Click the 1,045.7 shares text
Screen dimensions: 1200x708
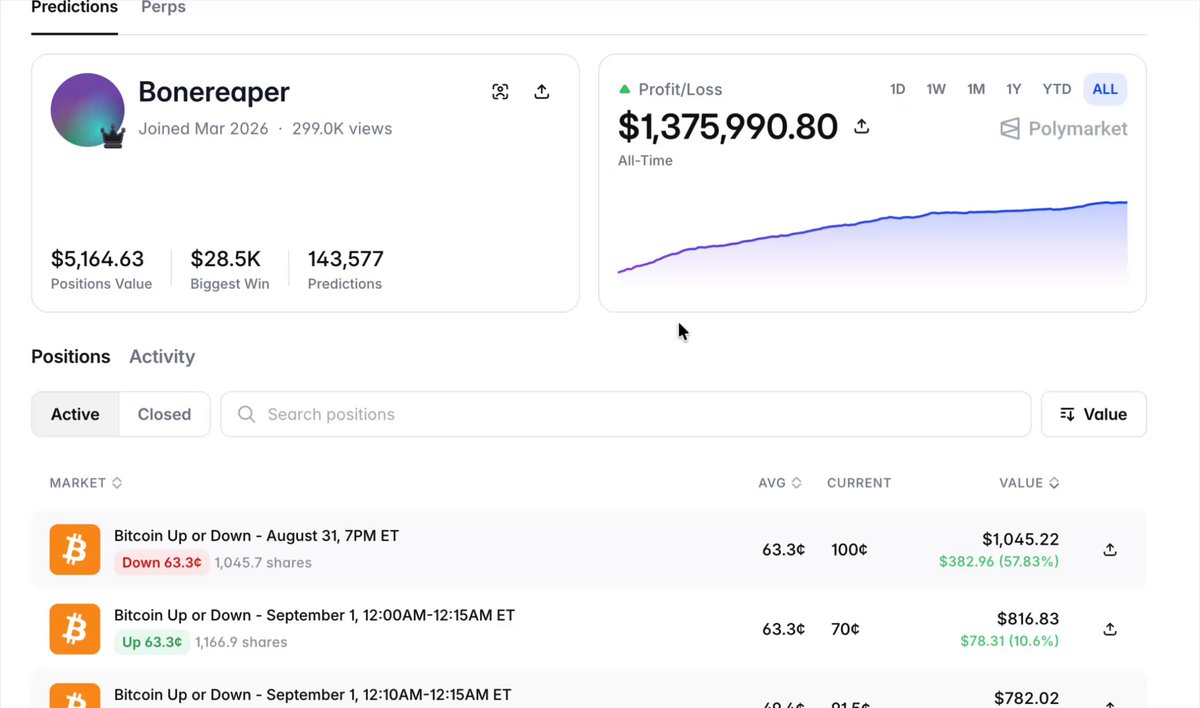click(x=263, y=563)
